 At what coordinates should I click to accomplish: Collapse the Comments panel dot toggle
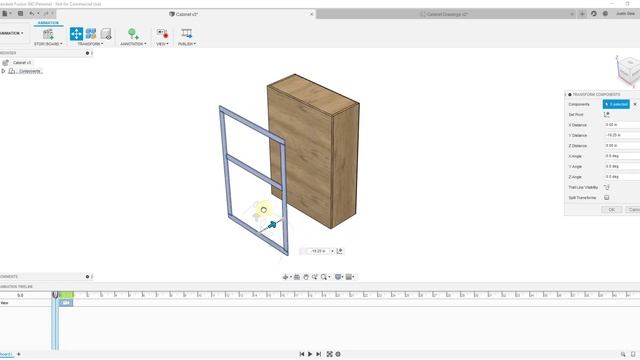[x=87, y=277]
